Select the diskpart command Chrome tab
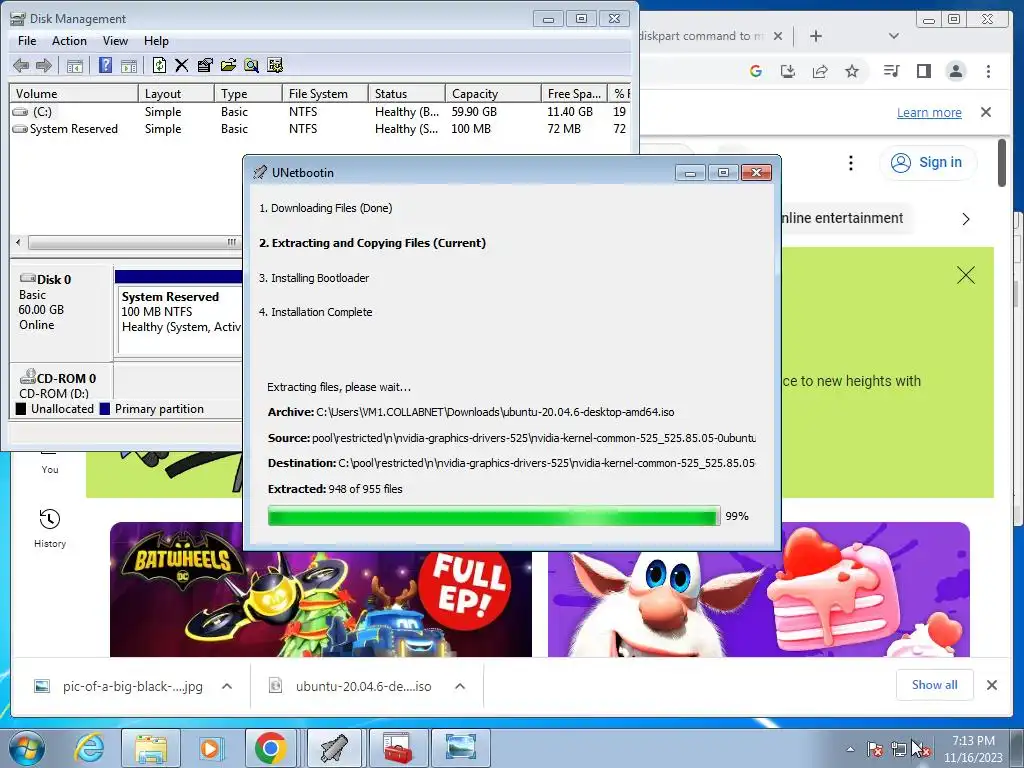Screen dimensions: 1024x768 click(x=701, y=36)
